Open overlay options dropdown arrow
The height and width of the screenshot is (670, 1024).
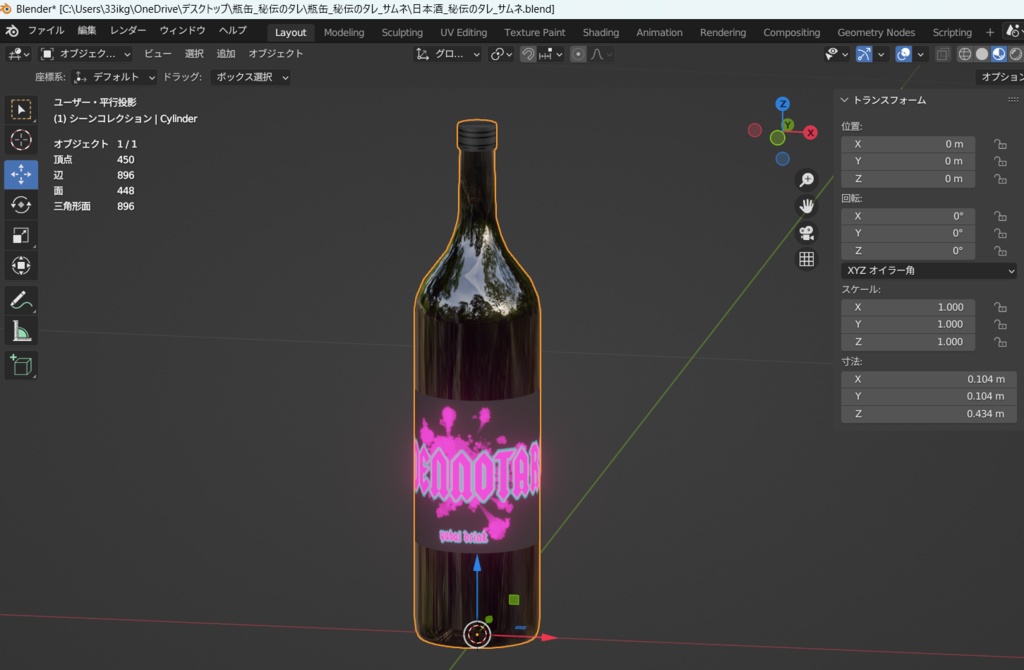click(920, 55)
